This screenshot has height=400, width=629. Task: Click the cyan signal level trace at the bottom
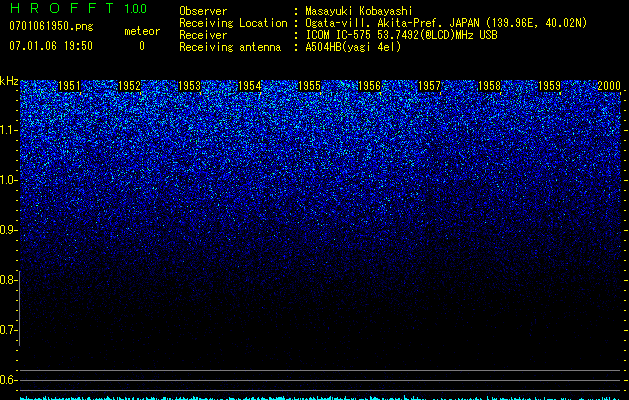pos(320,398)
